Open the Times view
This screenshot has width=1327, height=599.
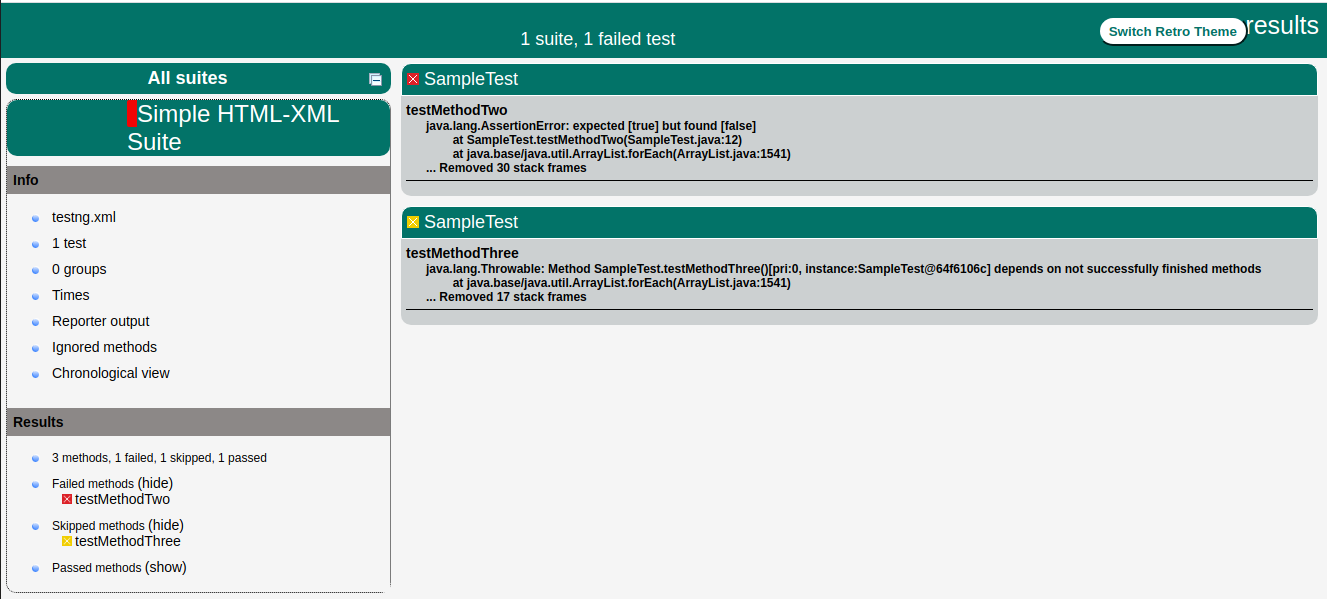pos(70,295)
